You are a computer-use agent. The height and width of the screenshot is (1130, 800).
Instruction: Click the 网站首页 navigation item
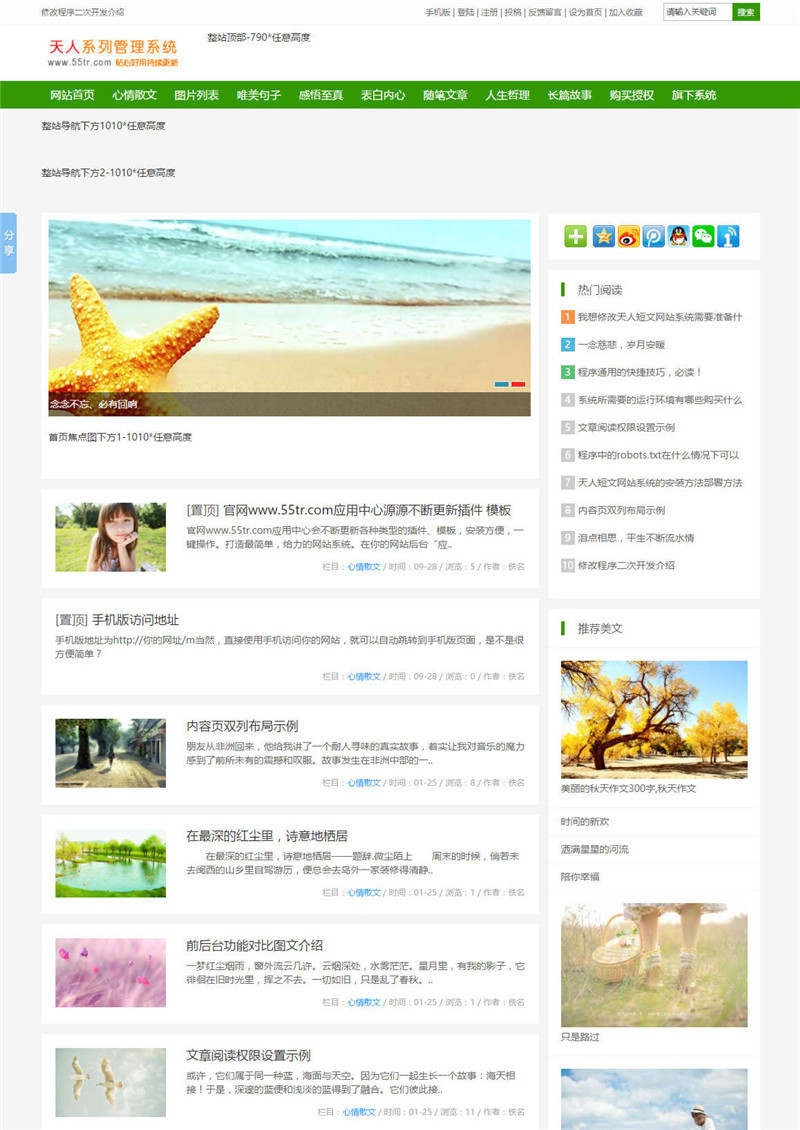[72, 95]
